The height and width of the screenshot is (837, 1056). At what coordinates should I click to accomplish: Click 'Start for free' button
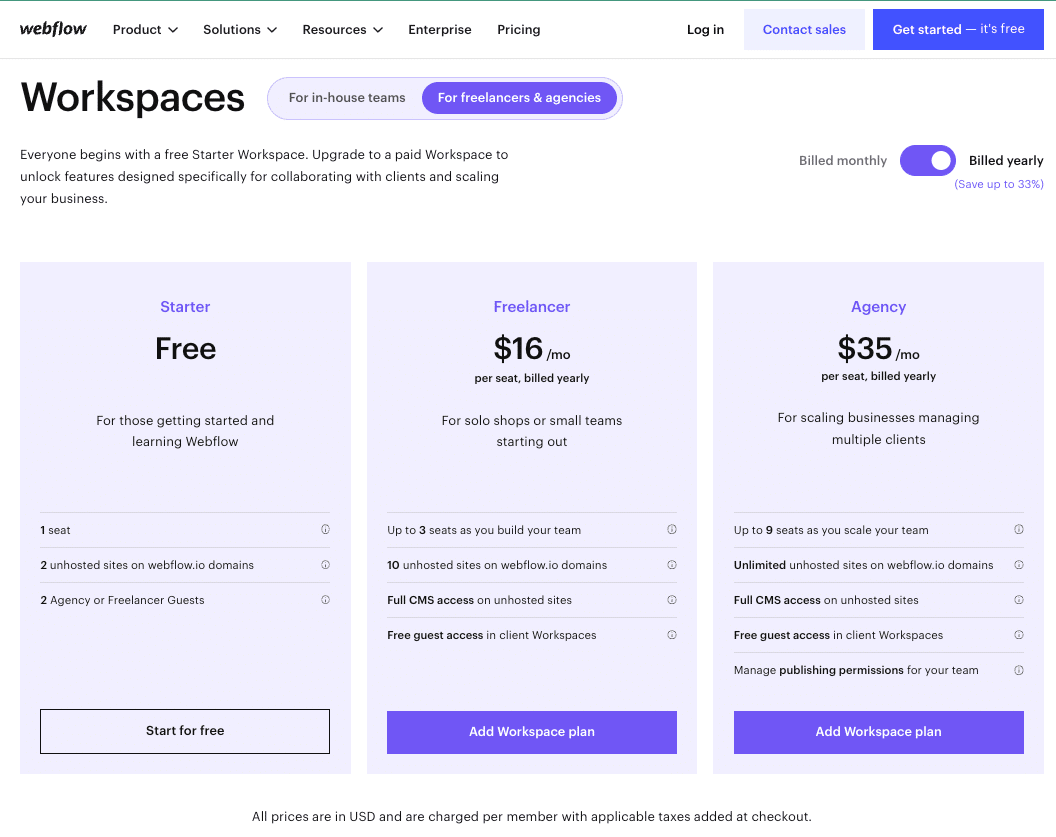pyautogui.click(x=185, y=731)
